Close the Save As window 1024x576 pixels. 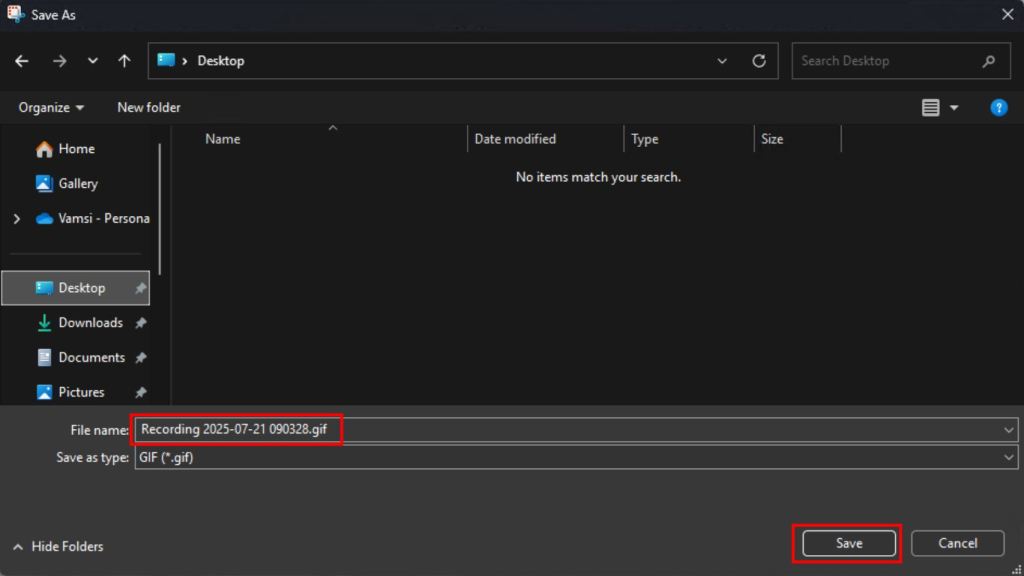(x=1007, y=14)
